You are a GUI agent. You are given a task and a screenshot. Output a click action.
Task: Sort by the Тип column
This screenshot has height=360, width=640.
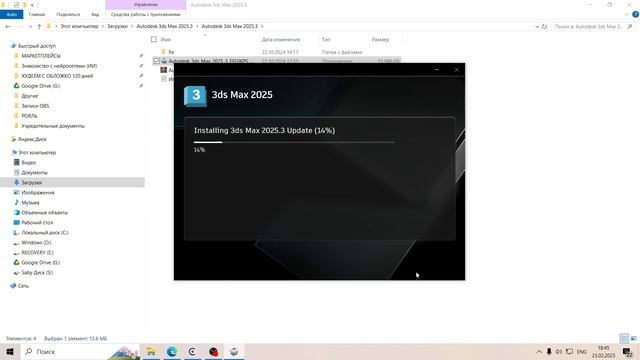[x=326, y=40]
